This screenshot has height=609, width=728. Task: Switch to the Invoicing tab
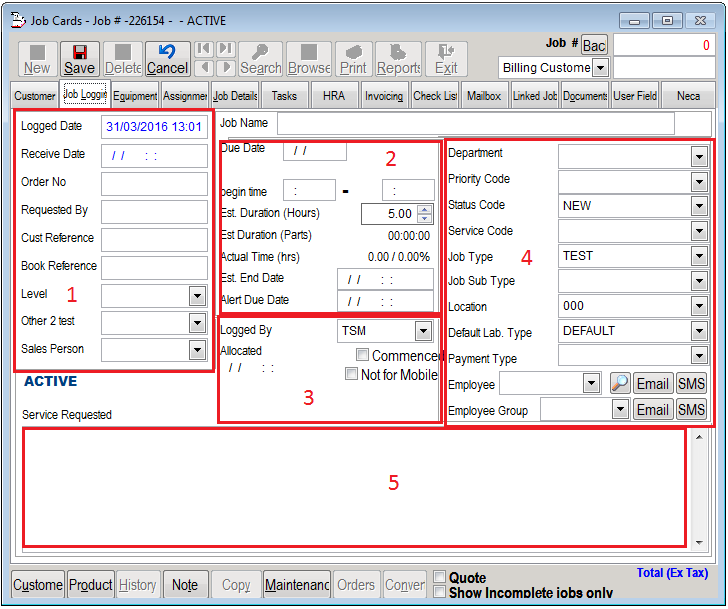point(383,96)
